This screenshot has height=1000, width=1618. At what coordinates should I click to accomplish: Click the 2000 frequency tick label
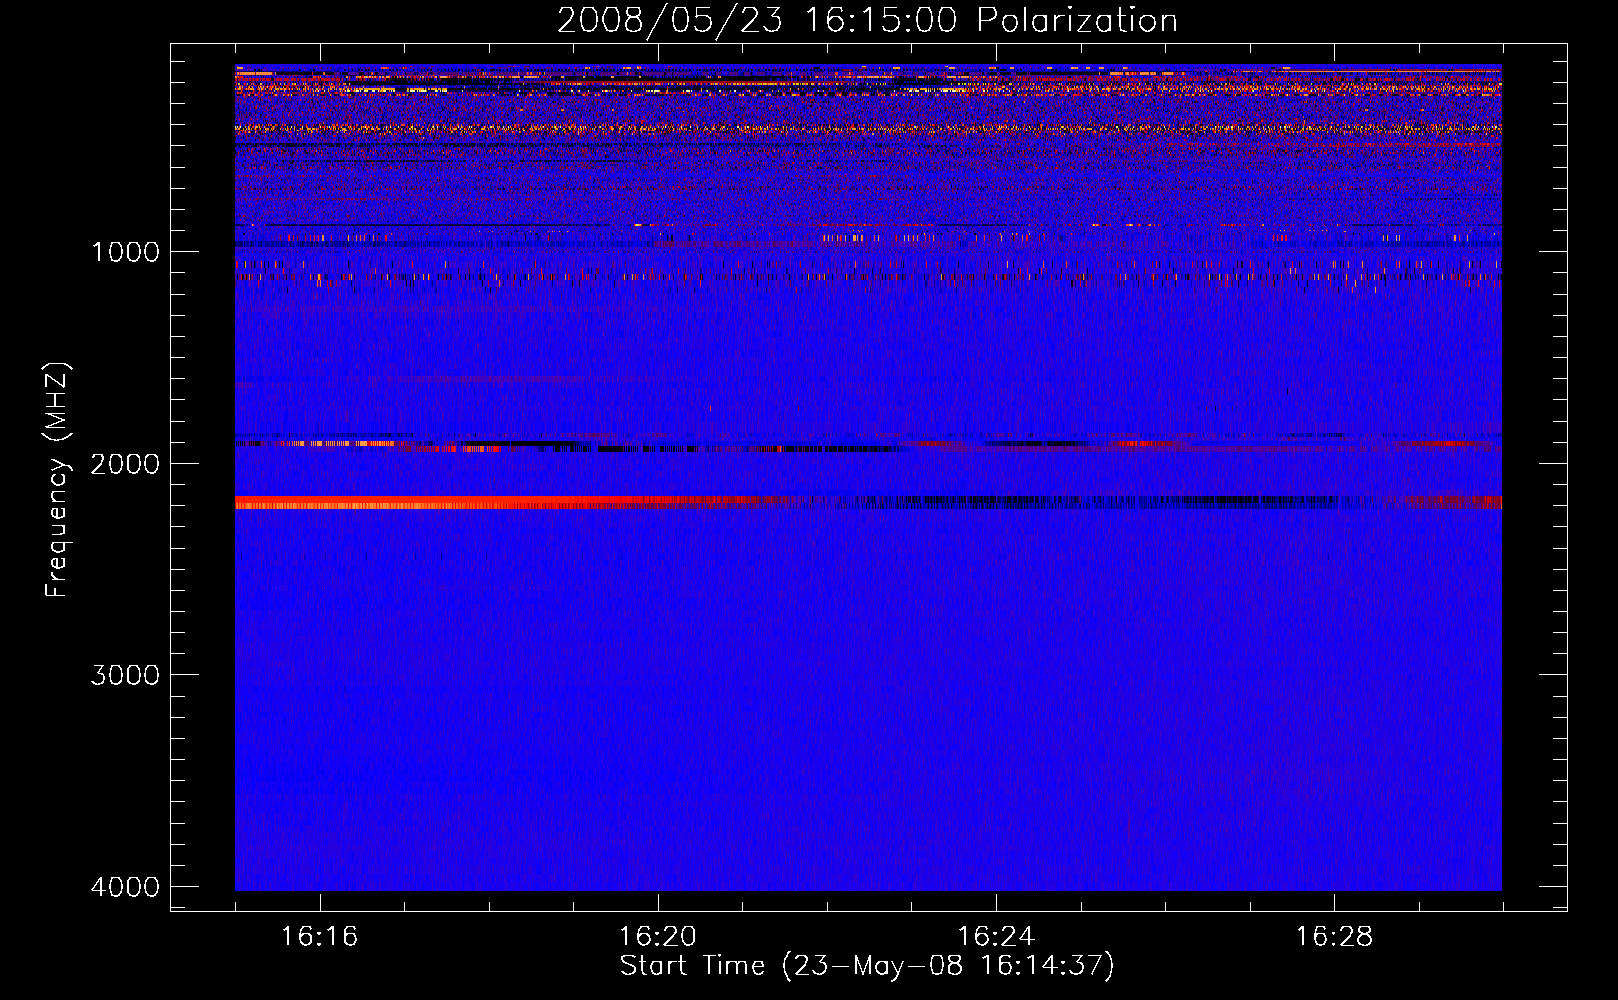pyautogui.click(x=125, y=463)
